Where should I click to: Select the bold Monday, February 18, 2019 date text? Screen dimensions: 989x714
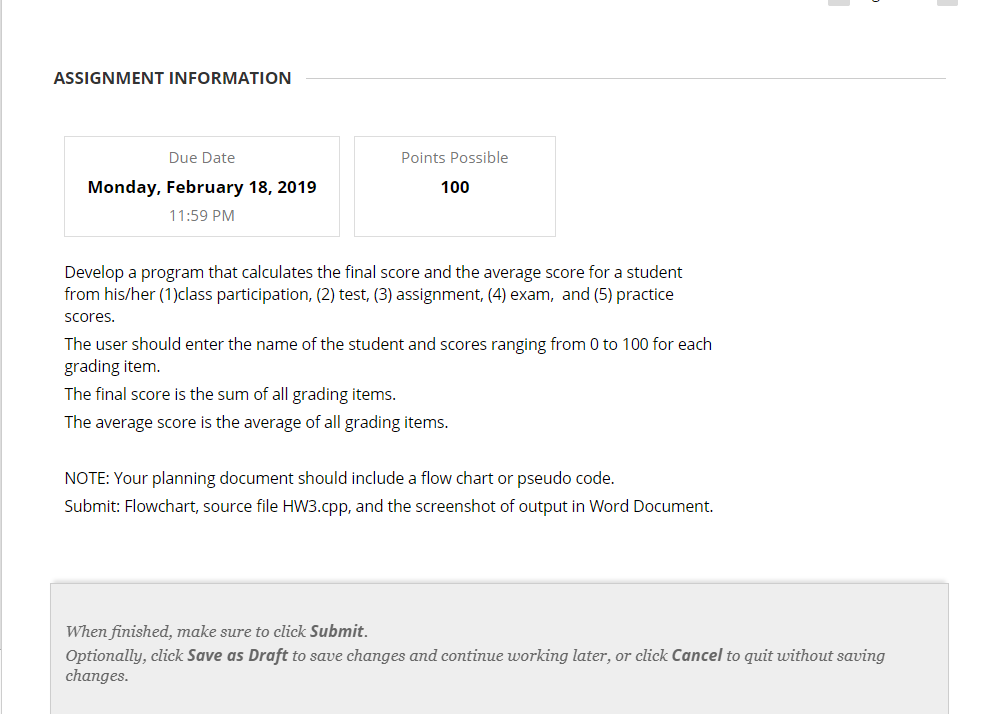click(201, 187)
